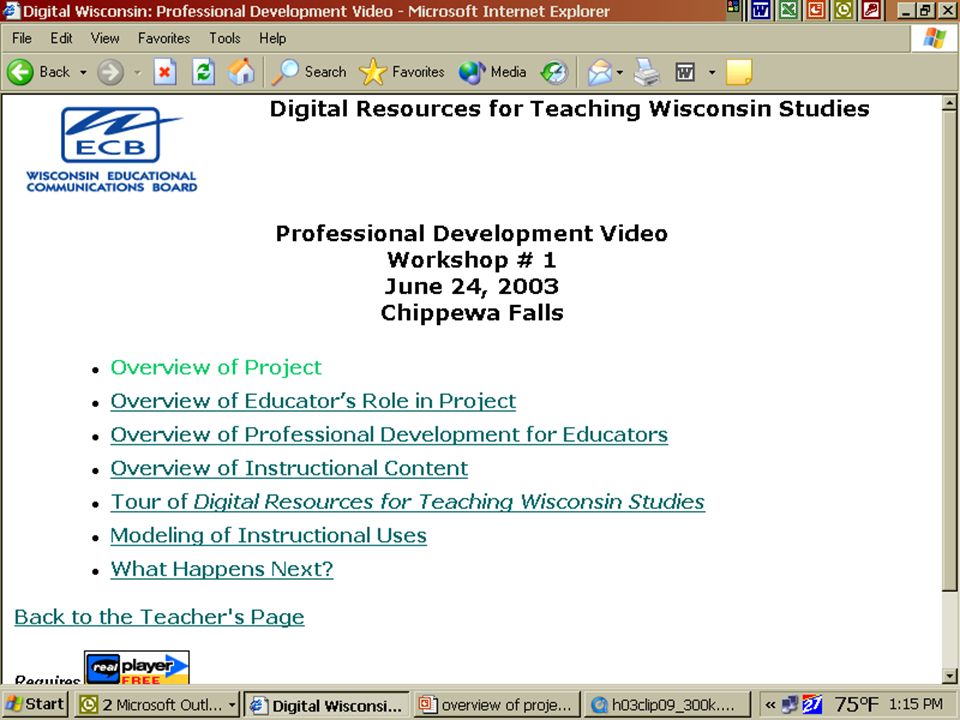960x720 pixels.
Task: Open the Favorites menu
Action: (163, 39)
